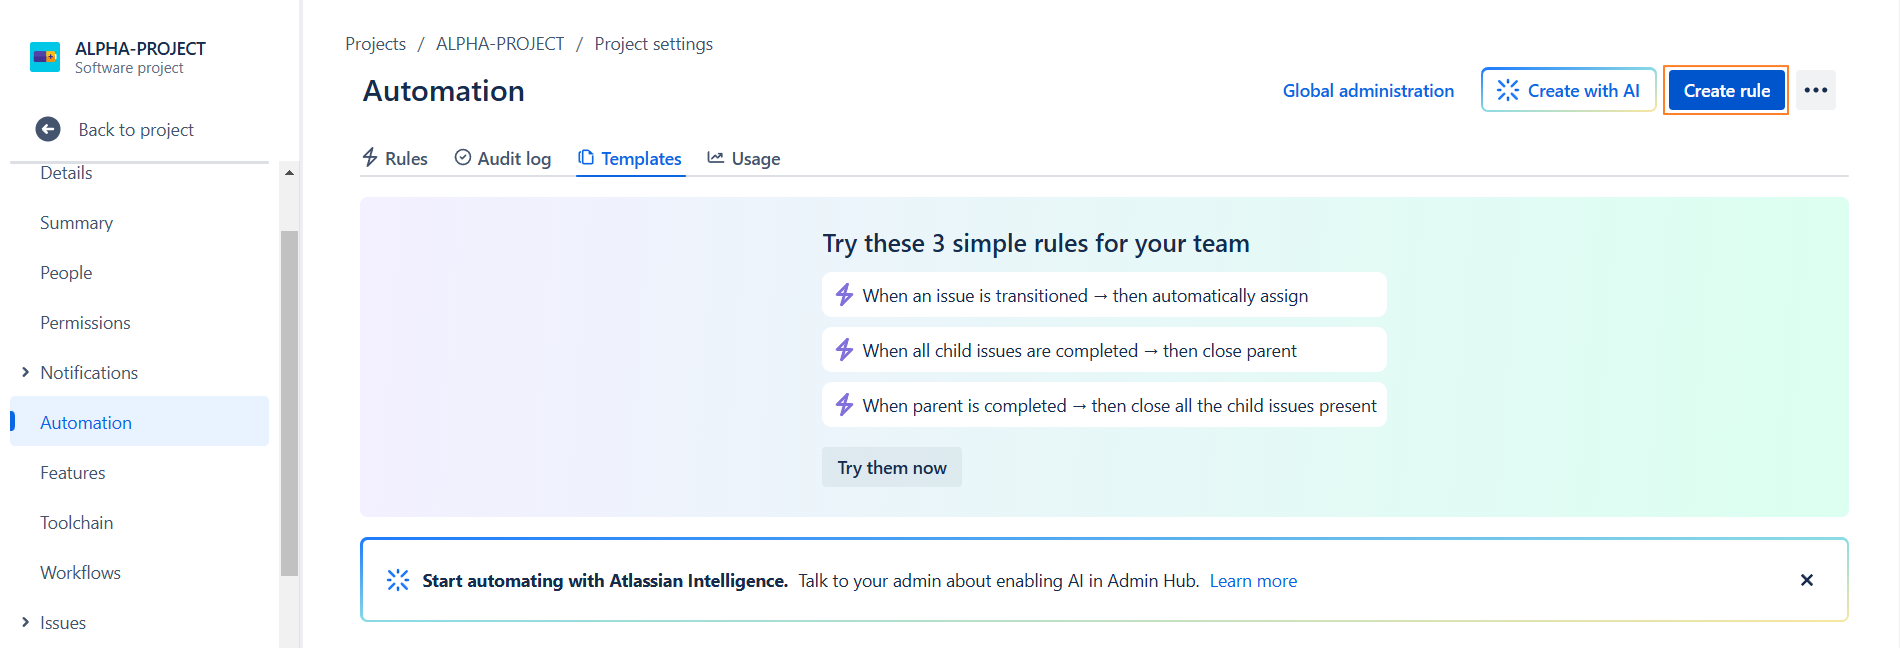Click the ALPHA-PROJECT project avatar icon
Image resolution: width=1900 pixels, height=648 pixels.
coord(45,57)
